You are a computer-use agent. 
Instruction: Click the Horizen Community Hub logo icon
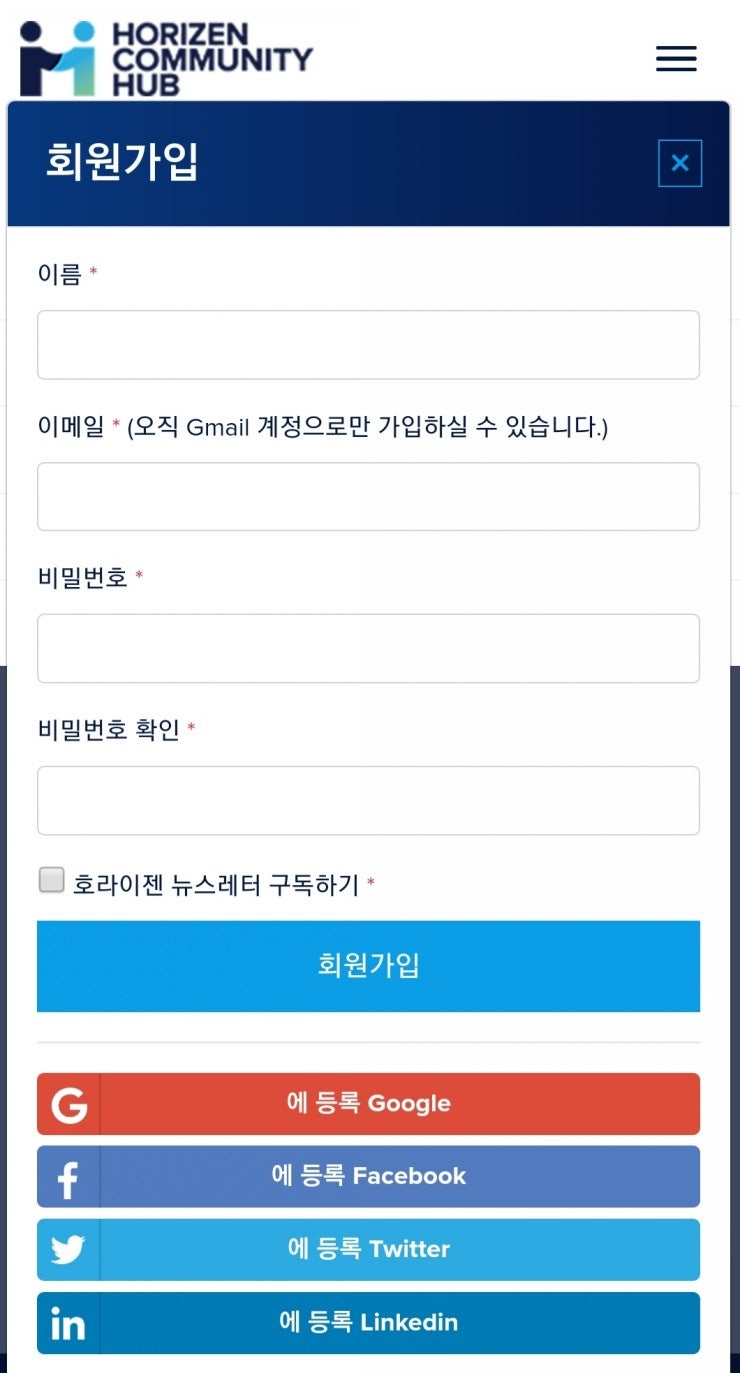pos(60,55)
